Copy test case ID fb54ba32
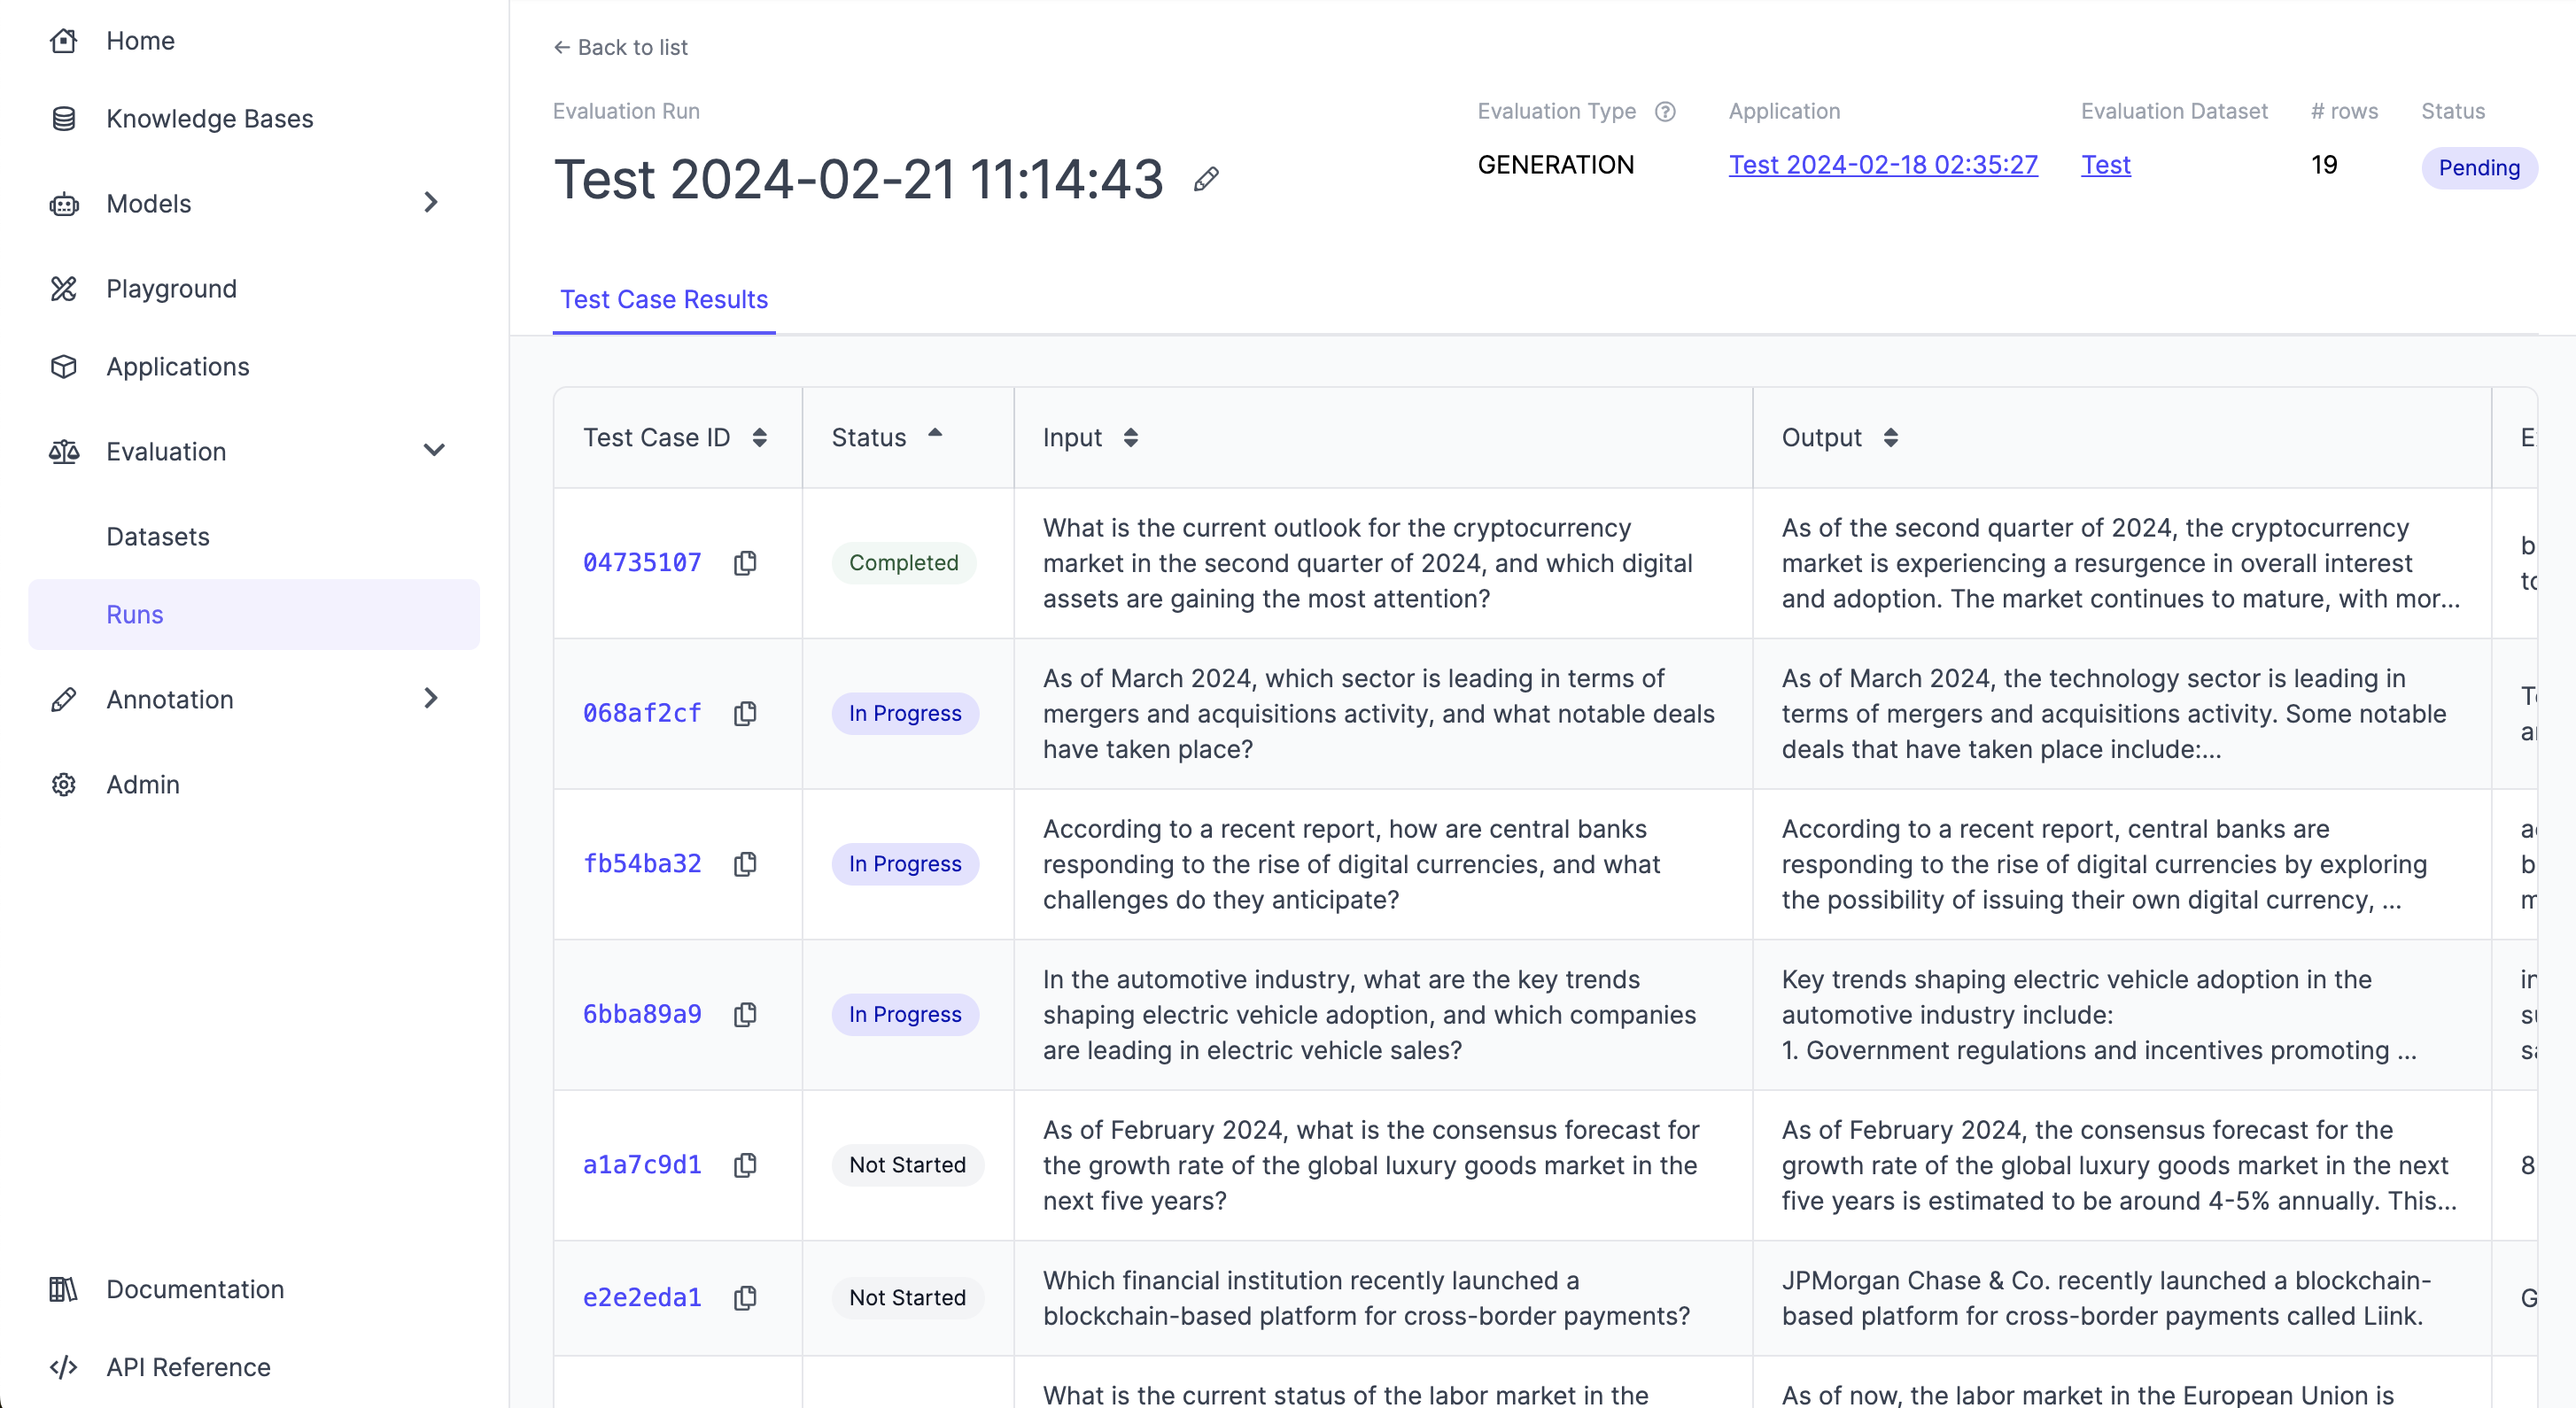 (x=745, y=864)
